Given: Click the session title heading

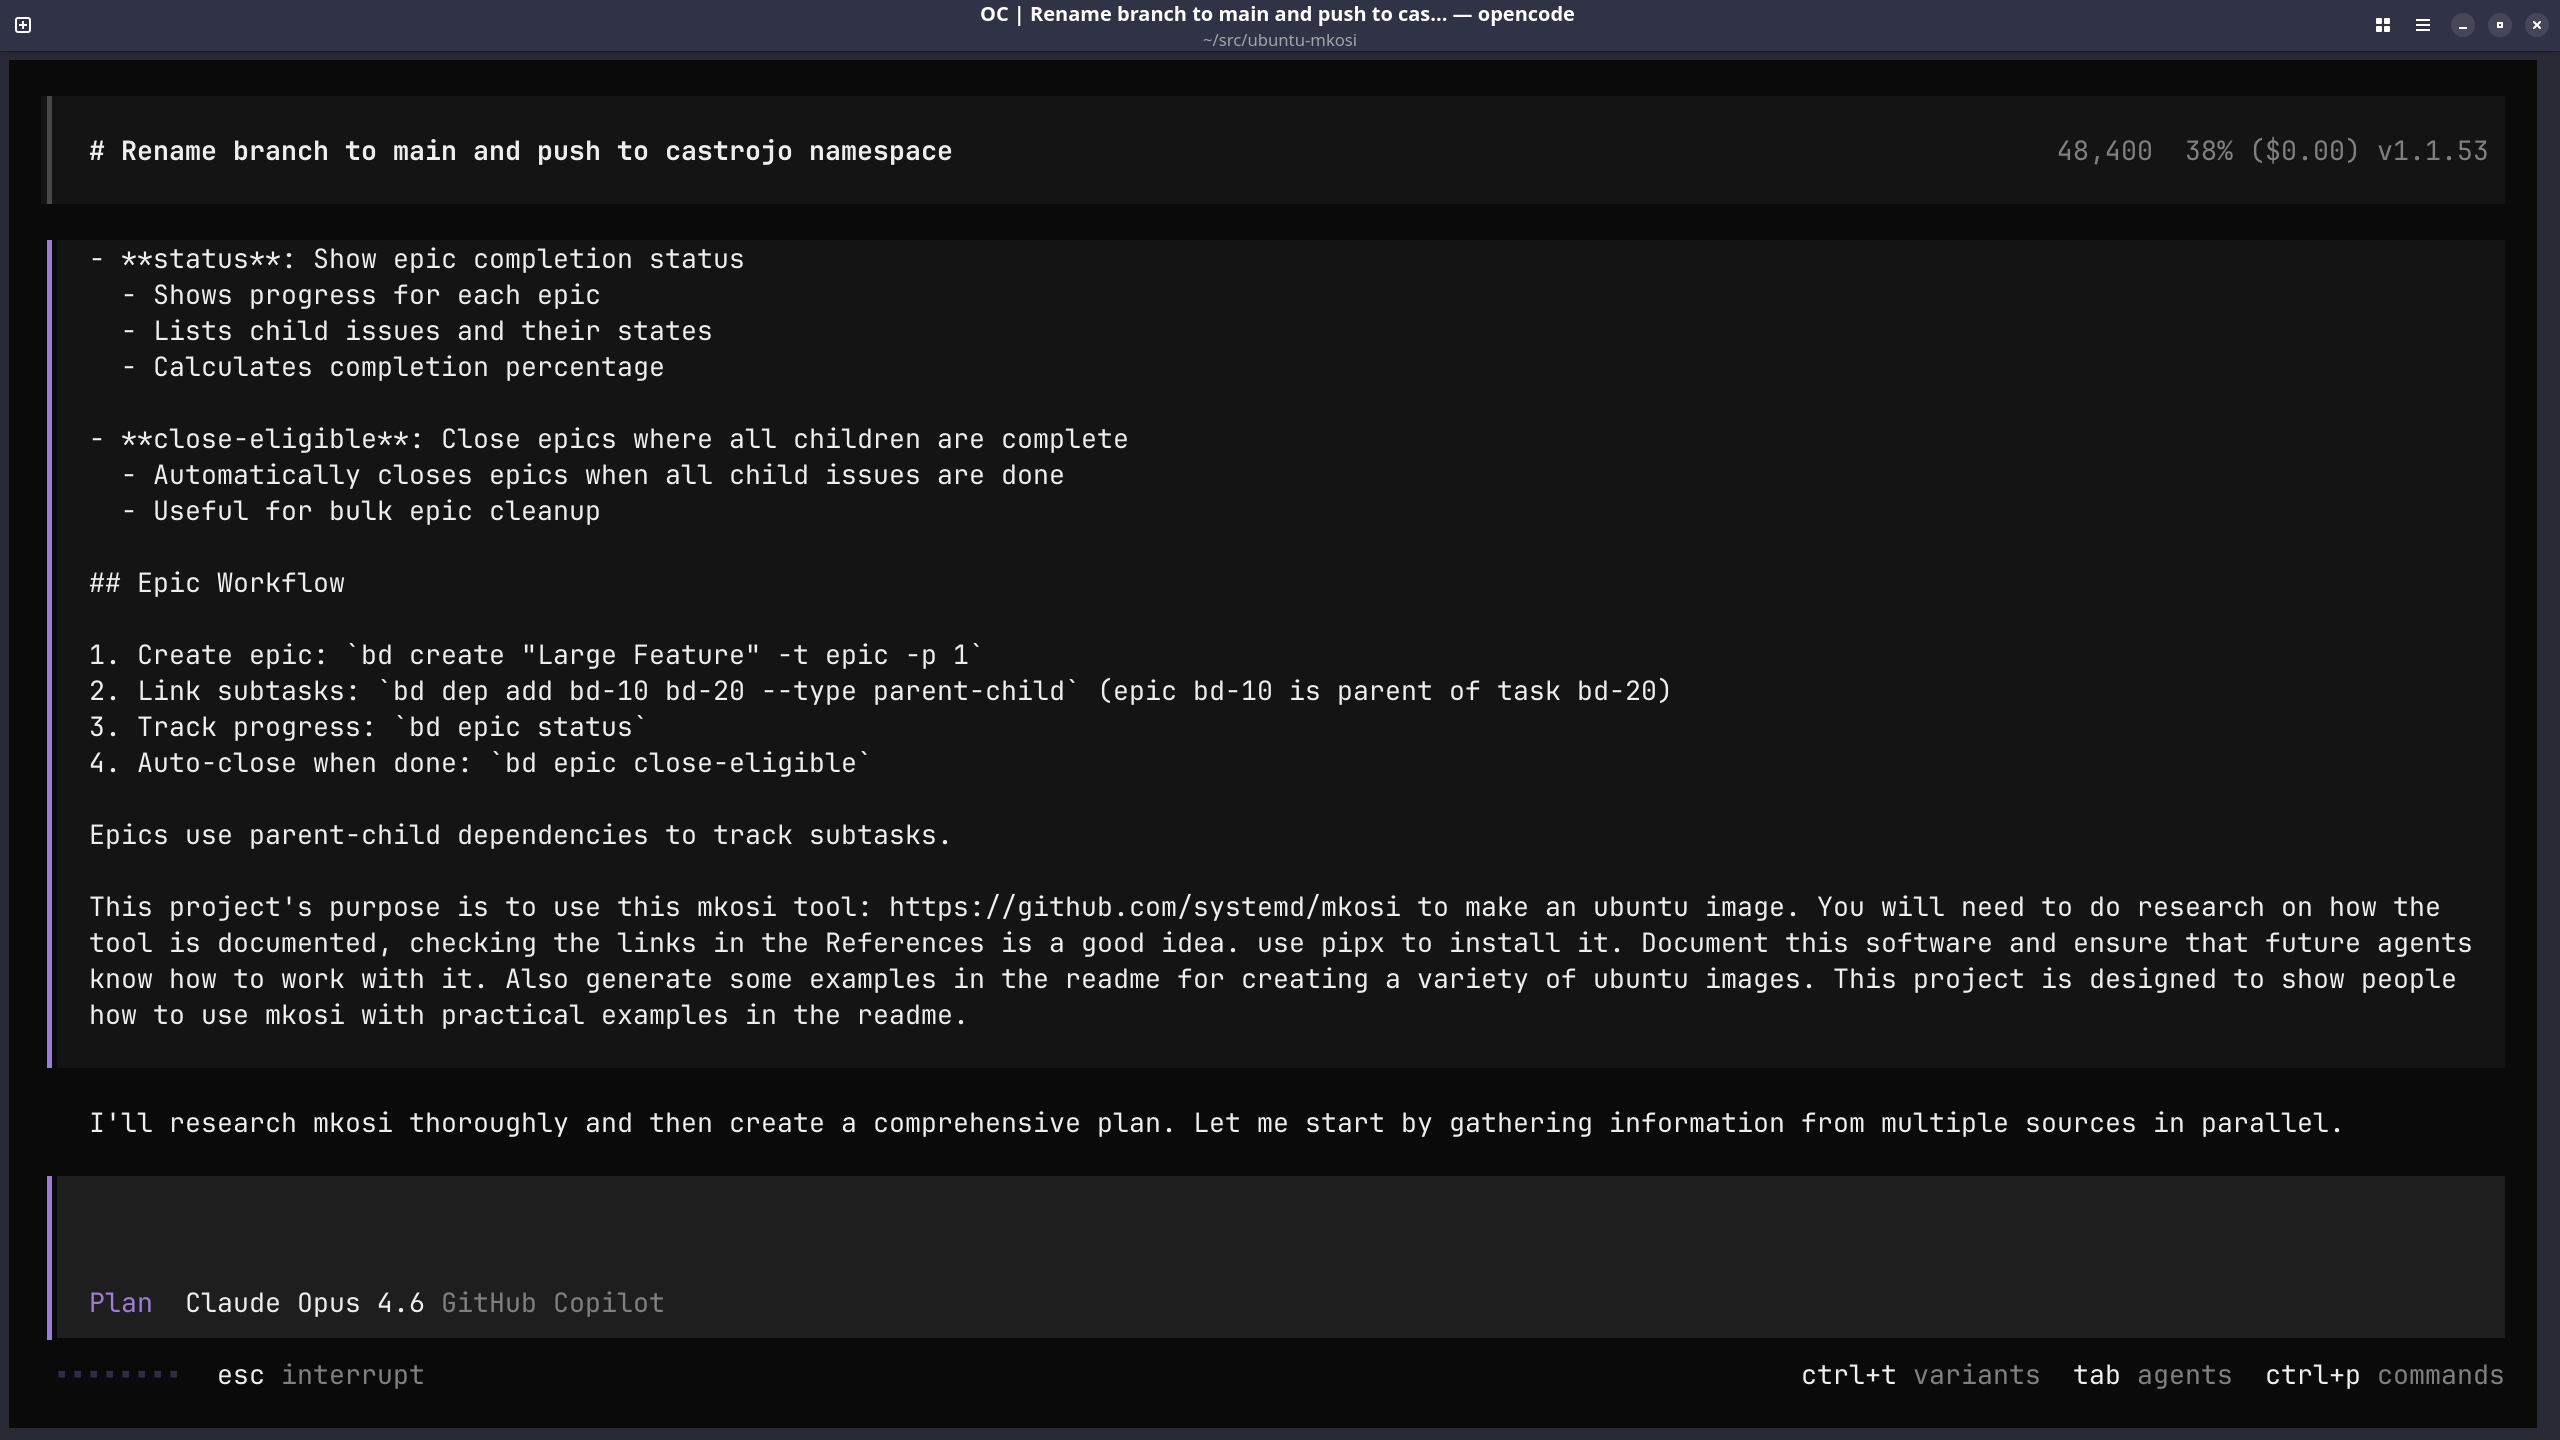Looking at the screenshot, I should click(x=520, y=151).
